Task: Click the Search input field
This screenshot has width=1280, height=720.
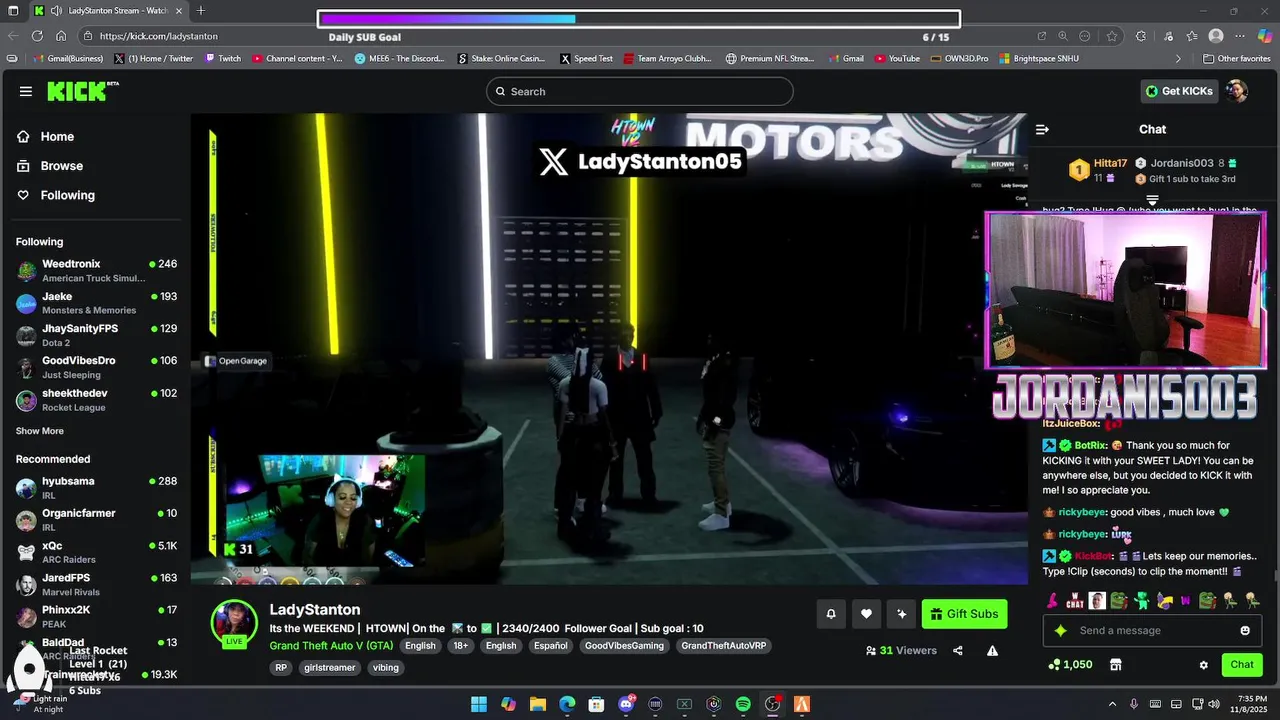Action: point(640,91)
